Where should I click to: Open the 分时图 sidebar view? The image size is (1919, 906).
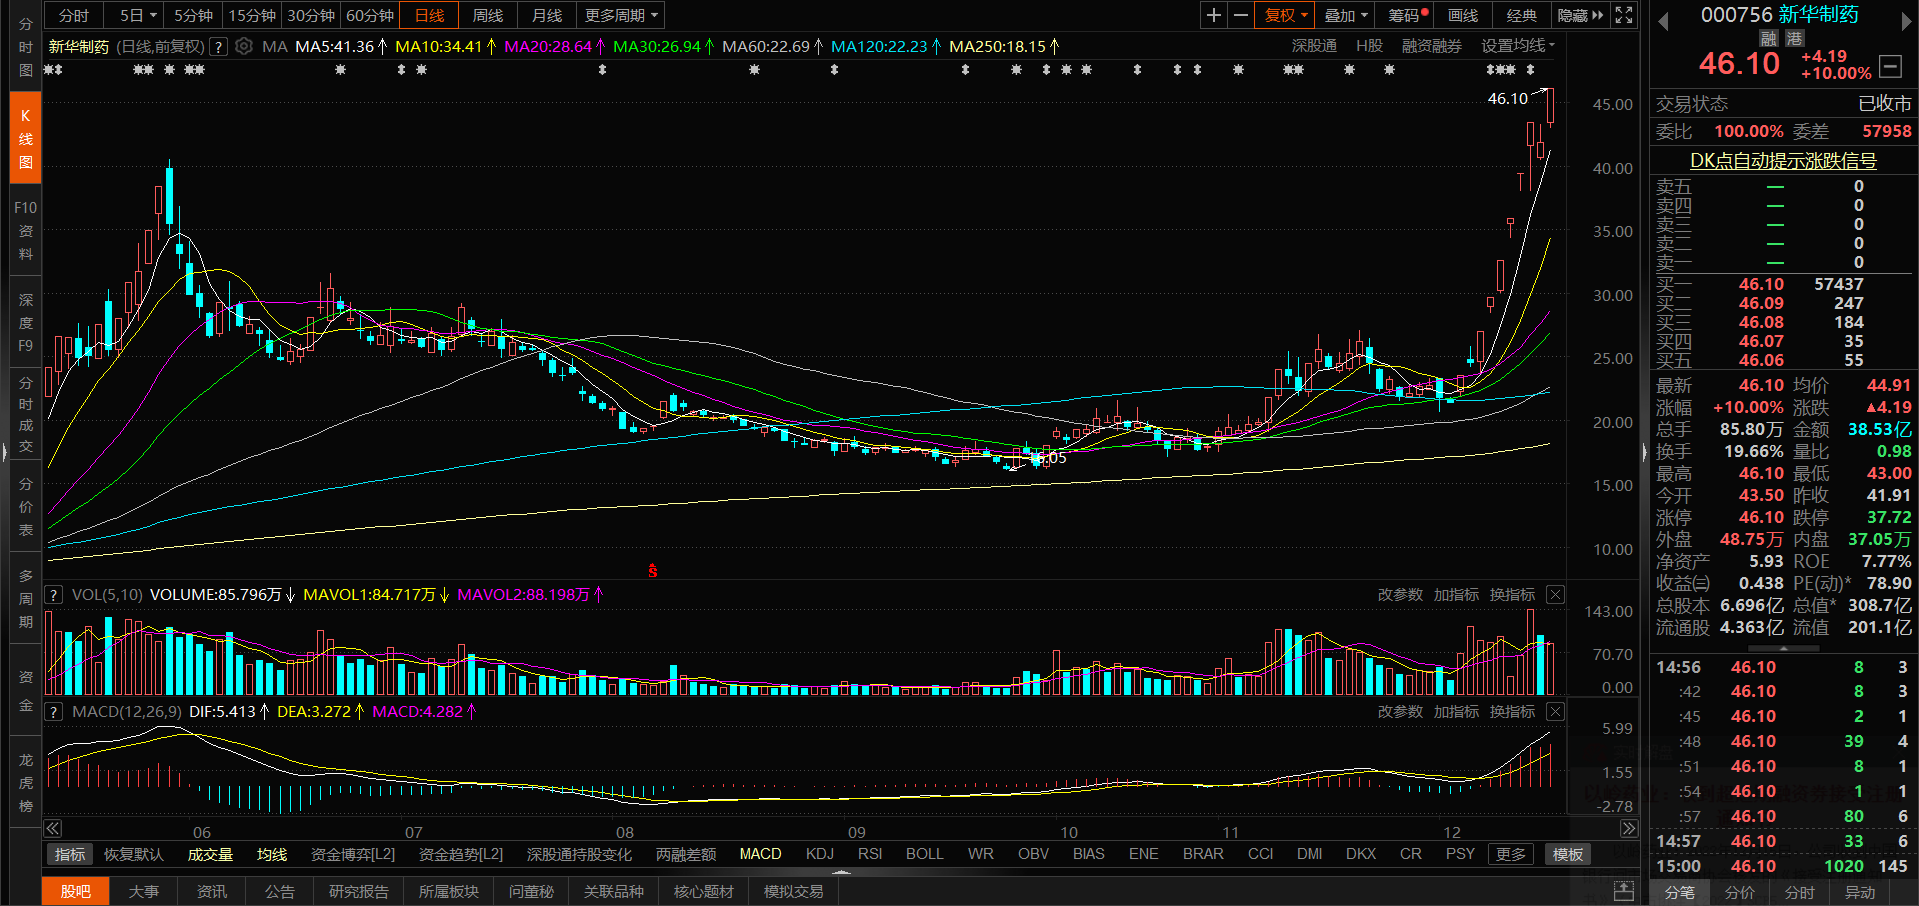[26, 47]
